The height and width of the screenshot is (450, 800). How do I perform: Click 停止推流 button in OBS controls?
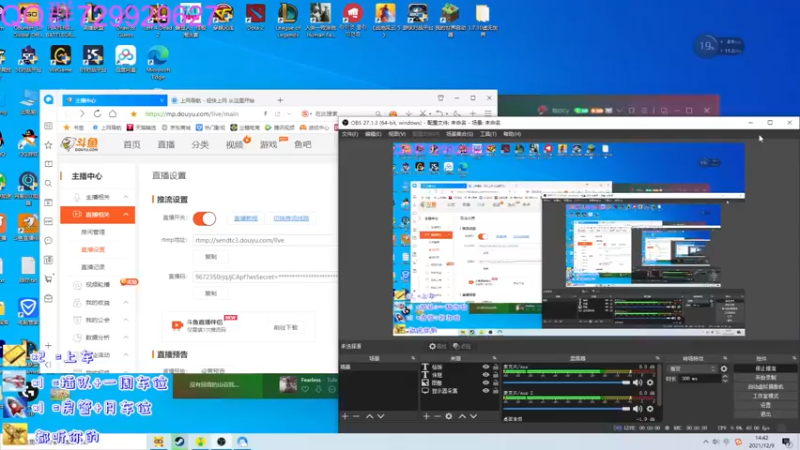(x=765, y=368)
